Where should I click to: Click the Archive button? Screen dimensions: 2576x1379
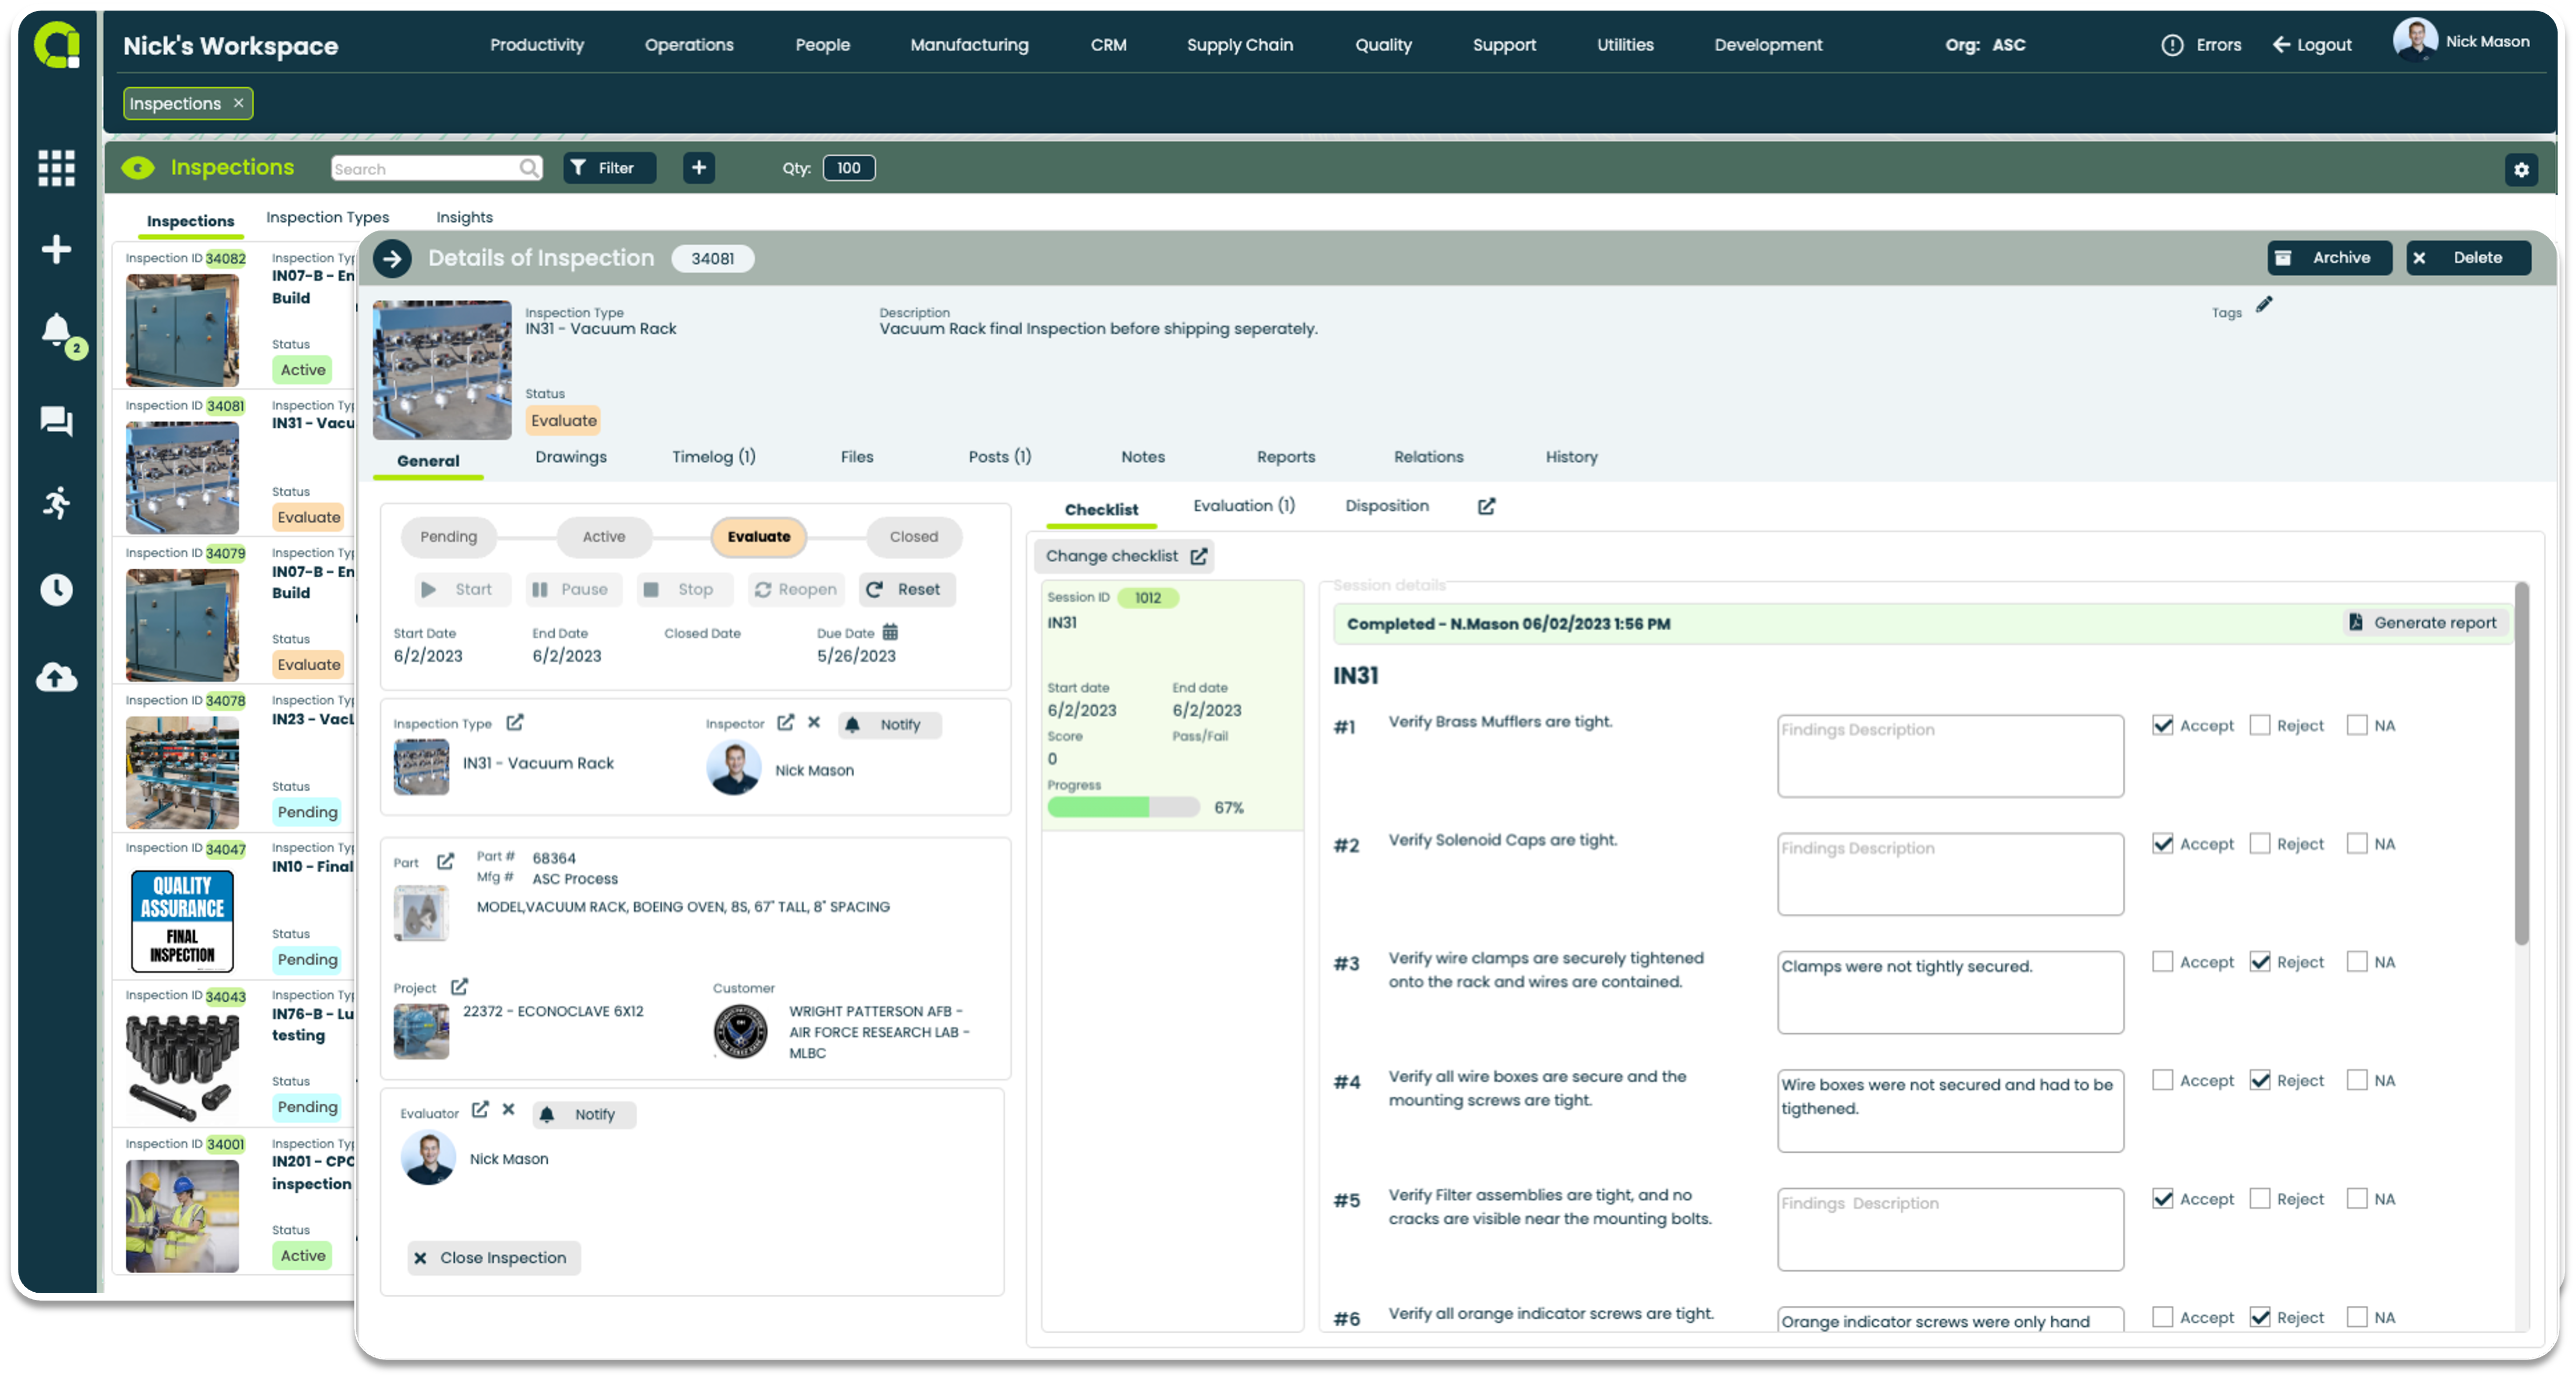click(2329, 258)
